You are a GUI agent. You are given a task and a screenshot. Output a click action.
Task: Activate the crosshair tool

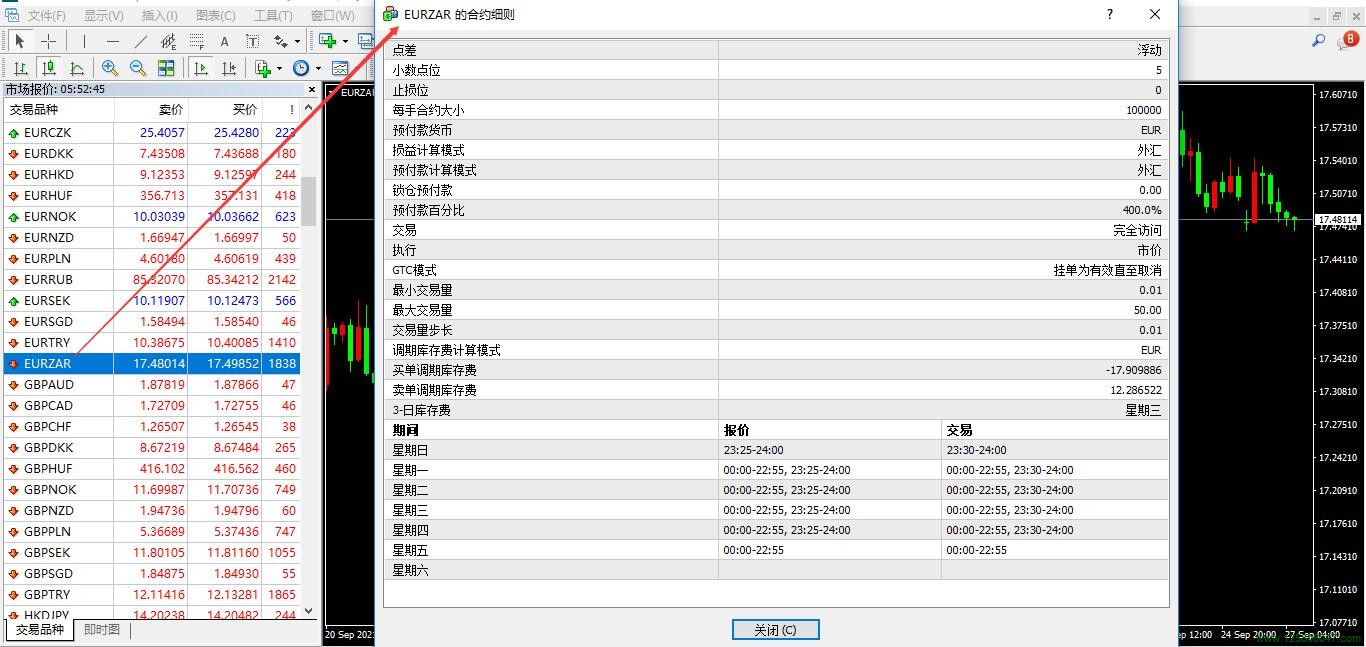coord(48,41)
